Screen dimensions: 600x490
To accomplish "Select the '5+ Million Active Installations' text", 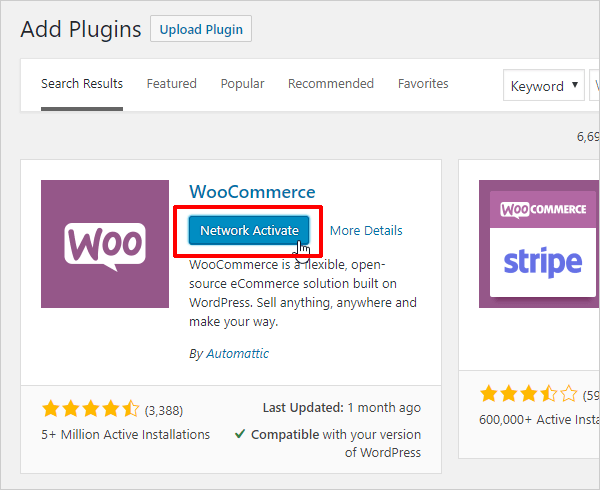I will click(x=126, y=435).
